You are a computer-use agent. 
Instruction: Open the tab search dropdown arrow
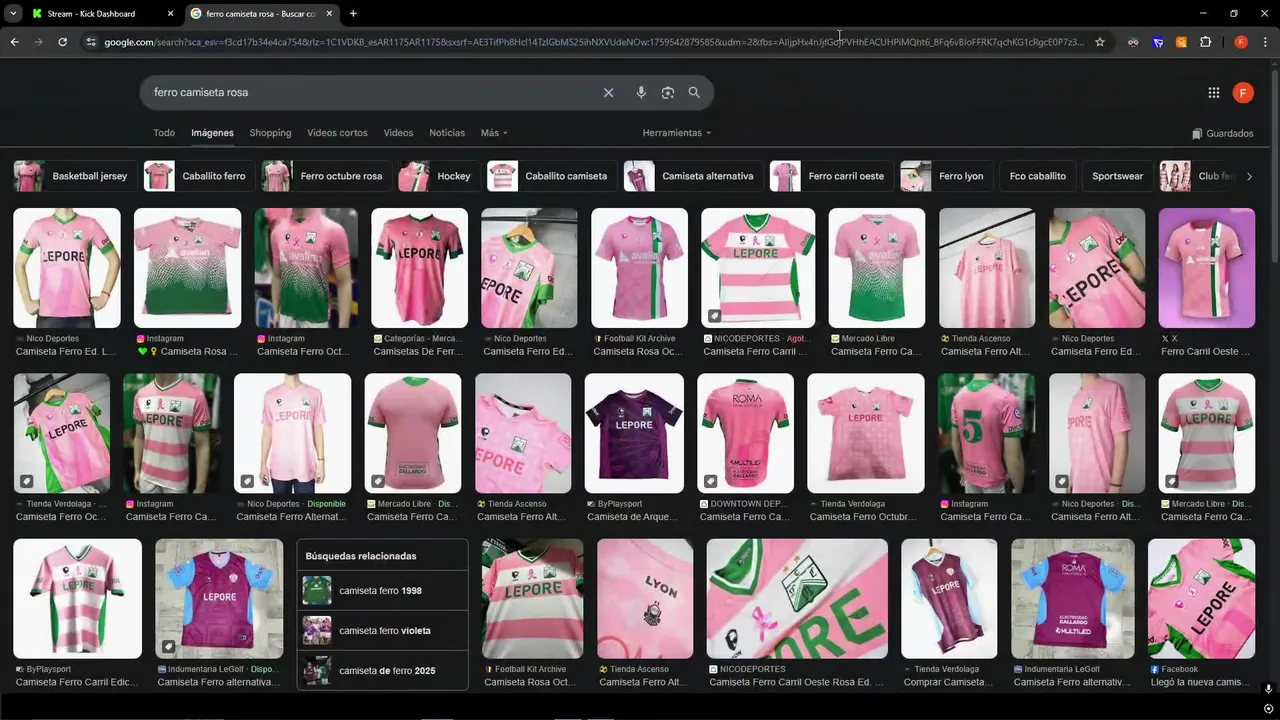tap(13, 13)
